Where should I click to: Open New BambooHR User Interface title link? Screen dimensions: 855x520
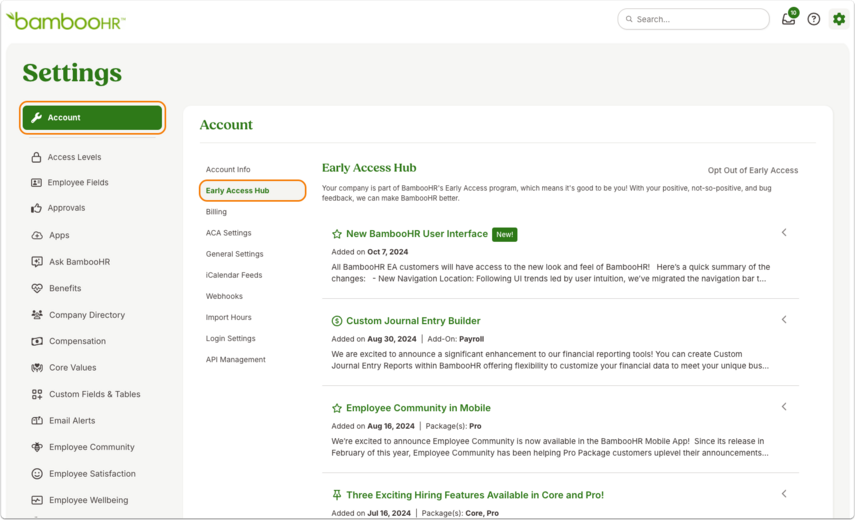tap(417, 234)
